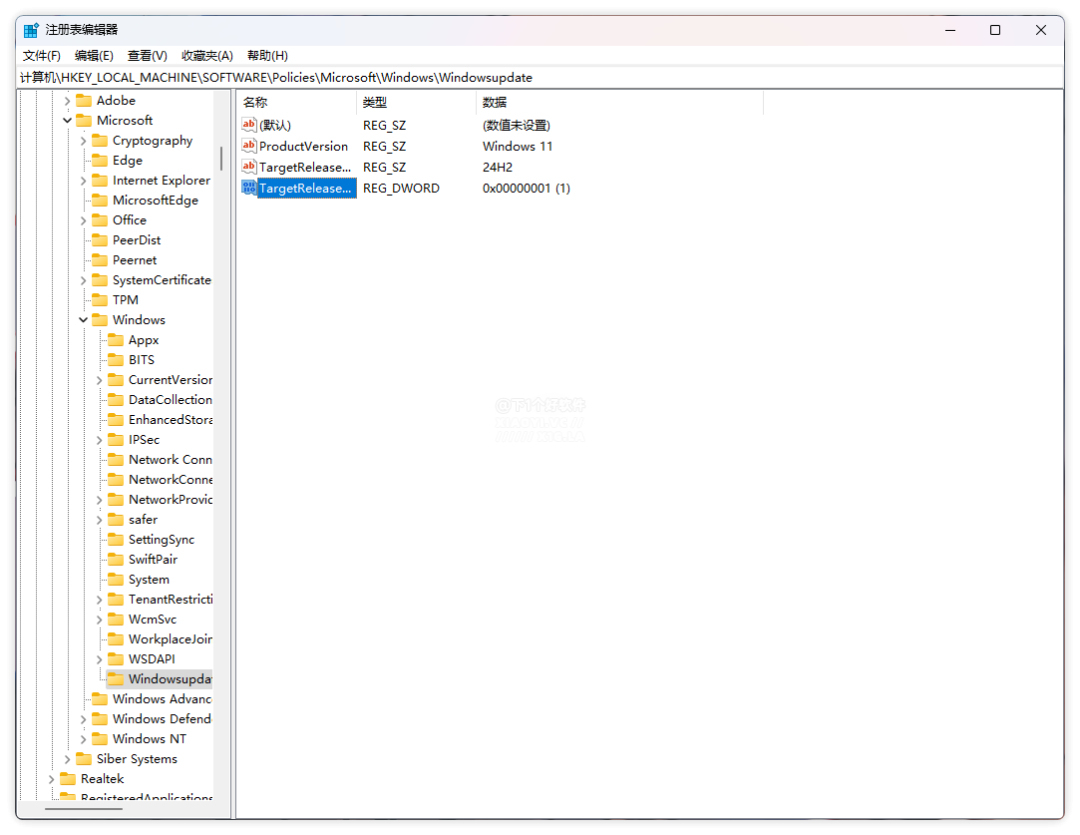Select the EnhancedStorage key
This screenshot has width=1080, height=835.
pyautogui.click(x=170, y=420)
